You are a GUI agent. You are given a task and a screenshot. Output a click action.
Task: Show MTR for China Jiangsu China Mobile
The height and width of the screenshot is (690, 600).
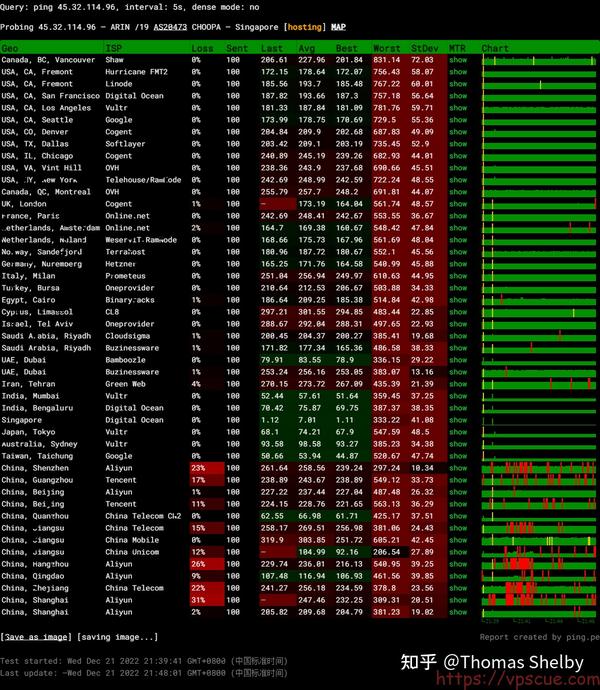click(458, 540)
